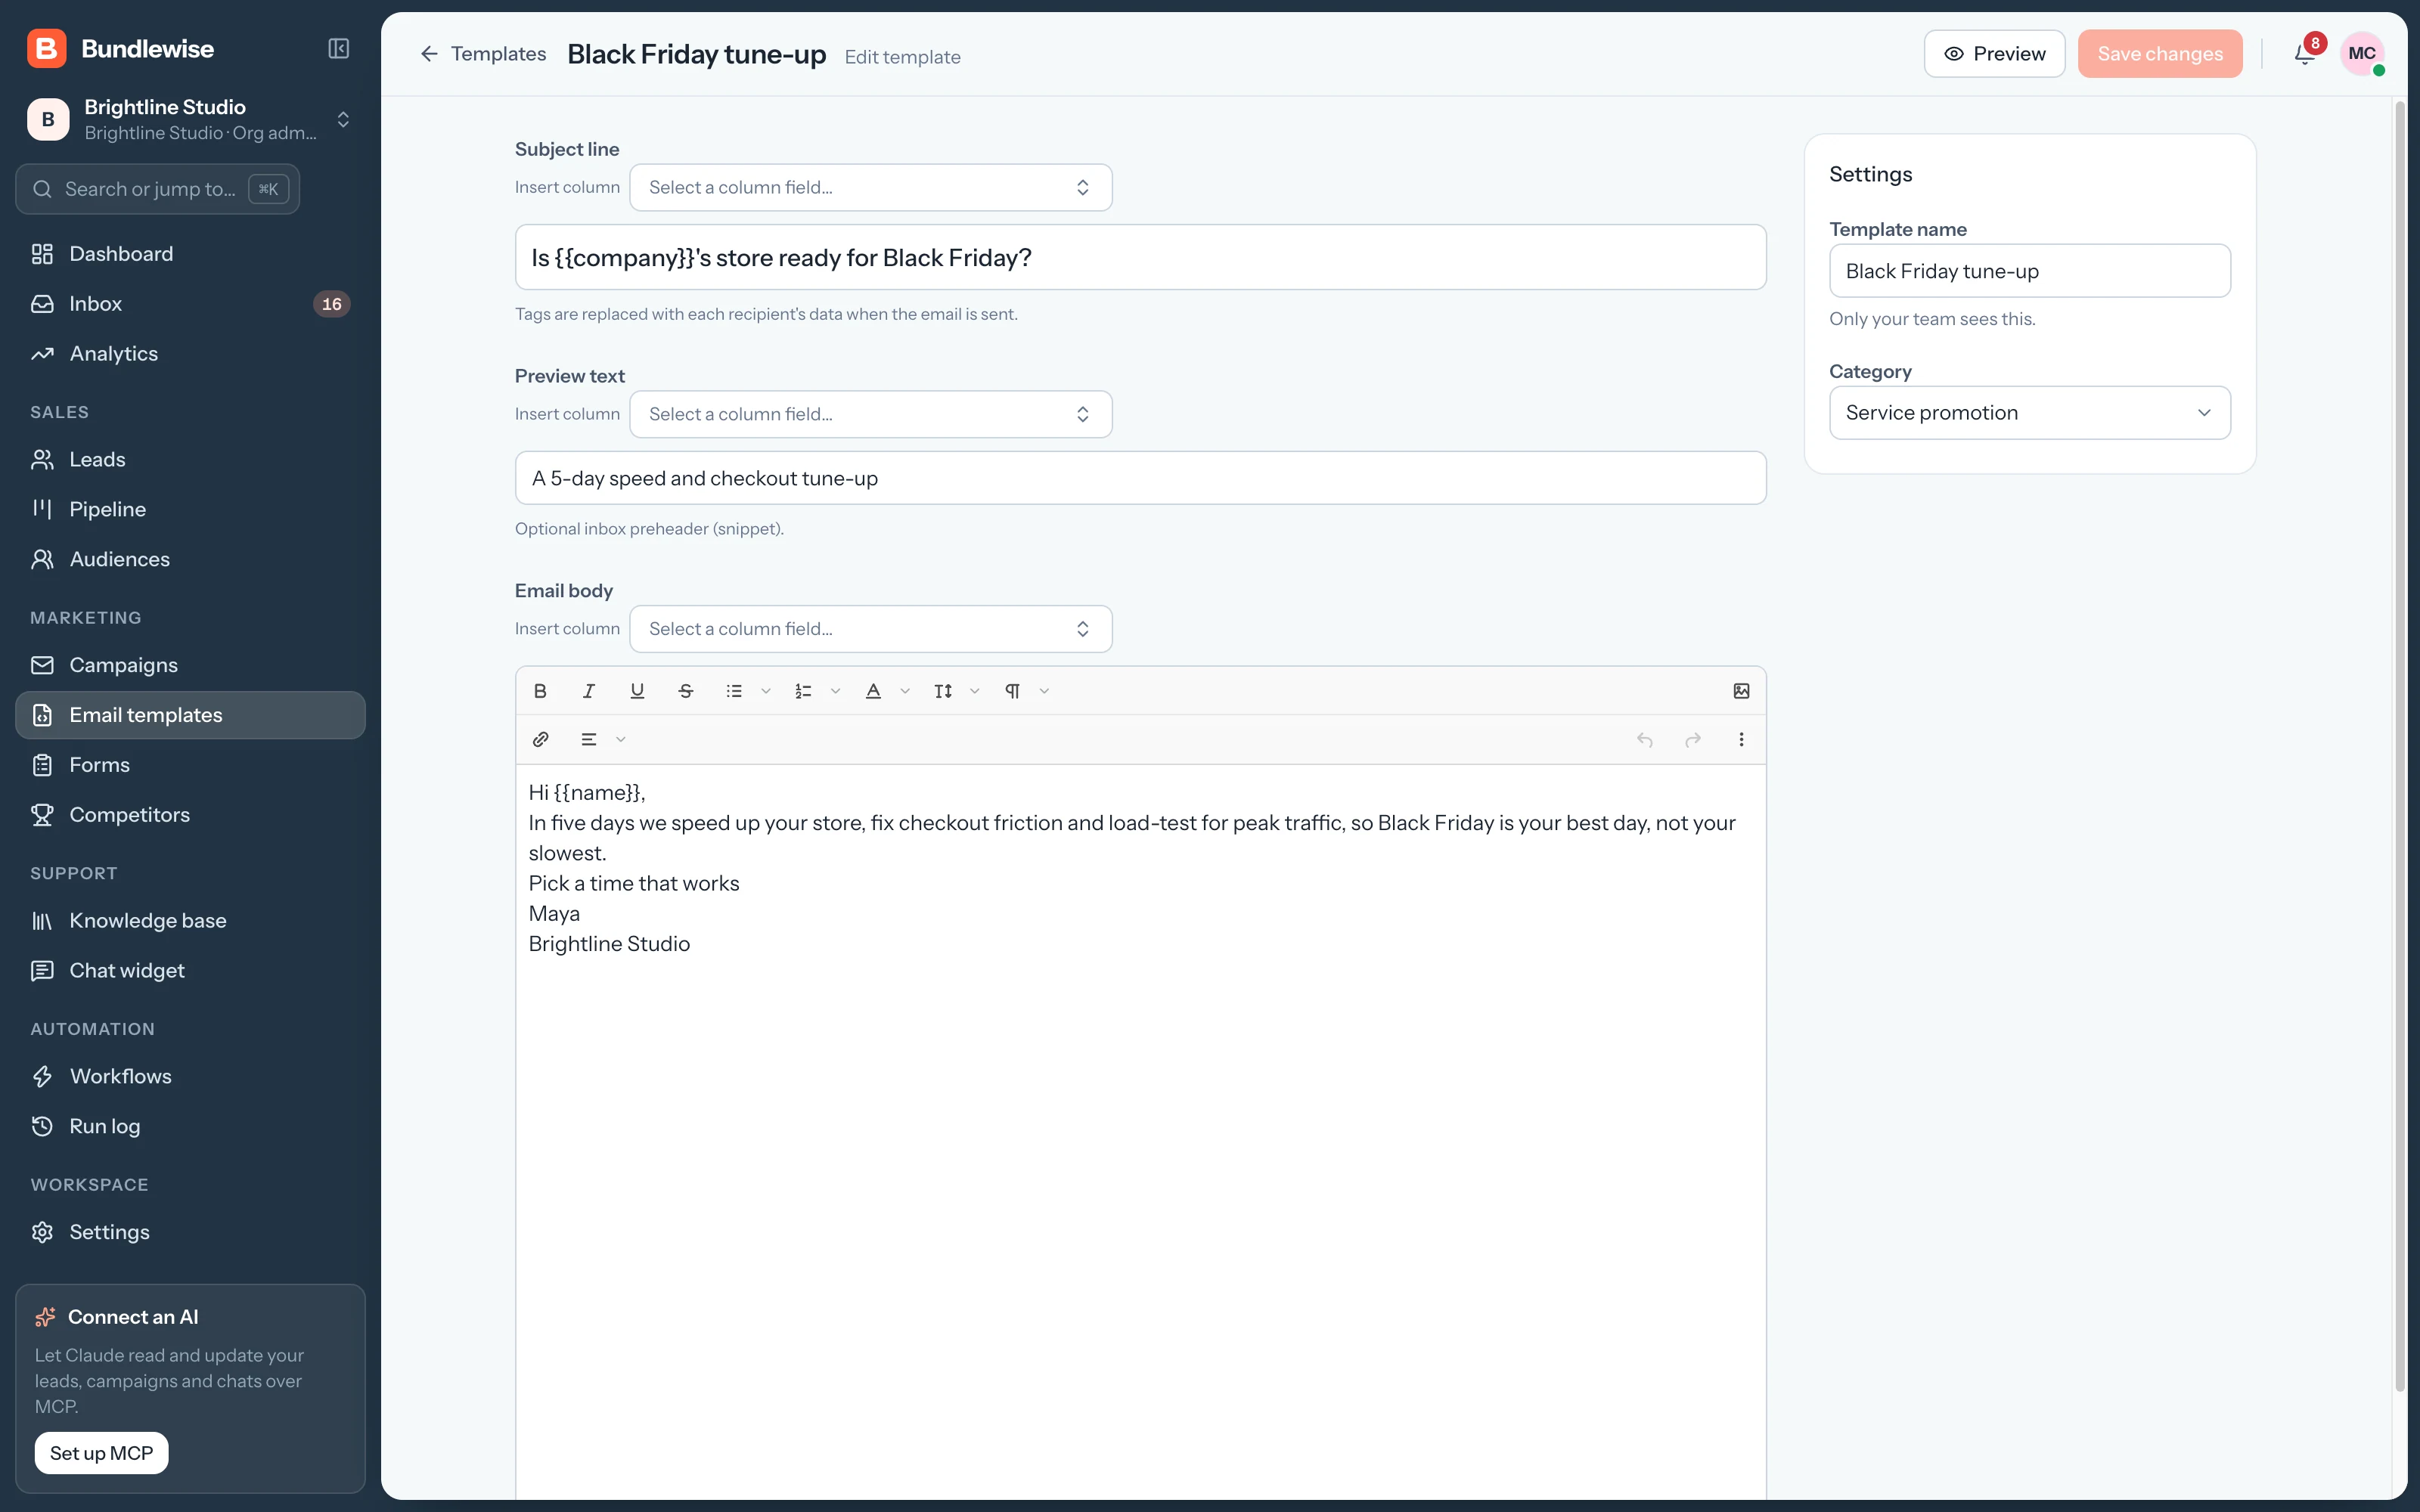This screenshot has height=1512, width=2420.
Task: Click the Preview text input field
Action: [x=1140, y=478]
